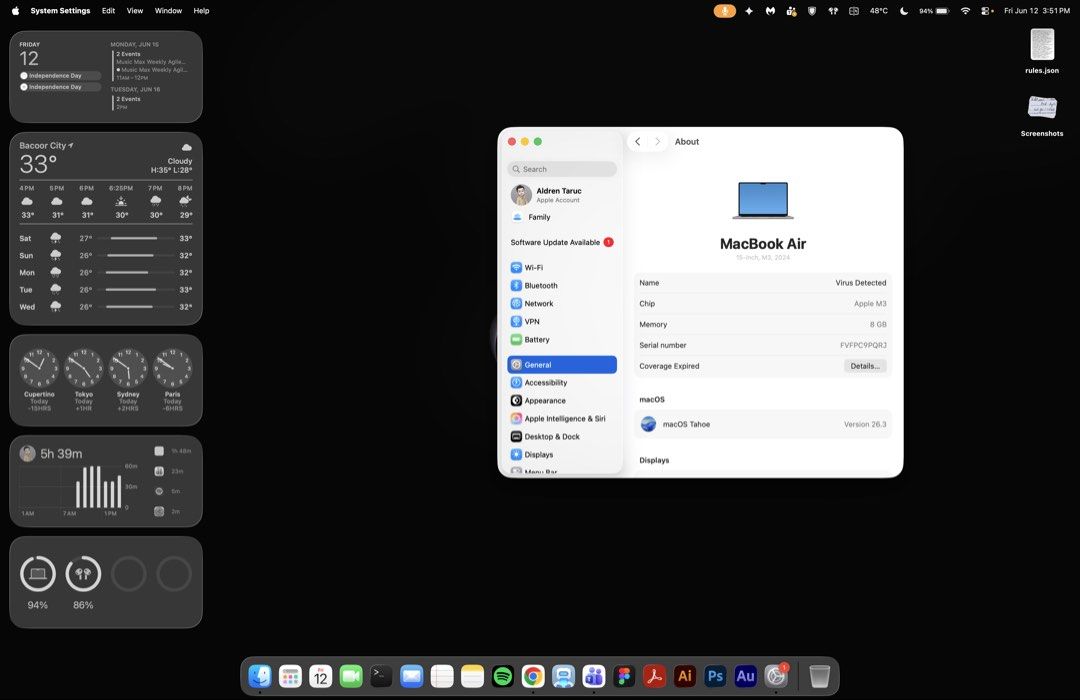The width and height of the screenshot is (1080, 700).
Task: Click the date and time in menu bar
Action: pyautogui.click(x=1037, y=10)
